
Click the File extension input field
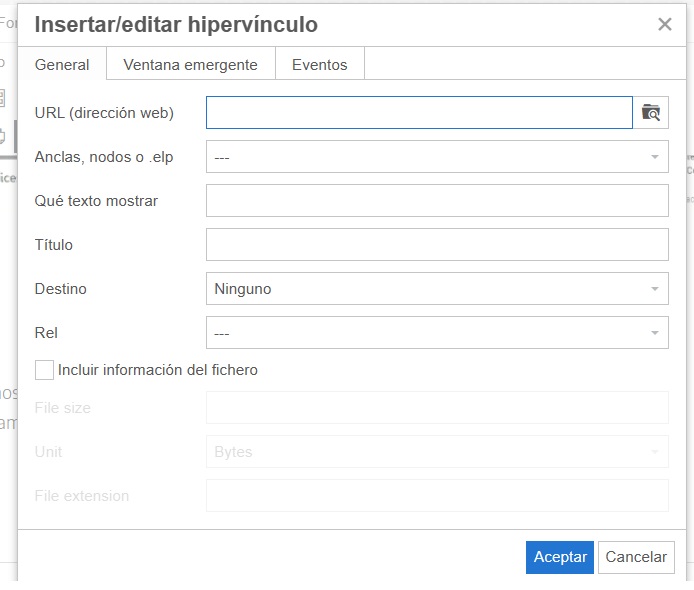coord(437,496)
